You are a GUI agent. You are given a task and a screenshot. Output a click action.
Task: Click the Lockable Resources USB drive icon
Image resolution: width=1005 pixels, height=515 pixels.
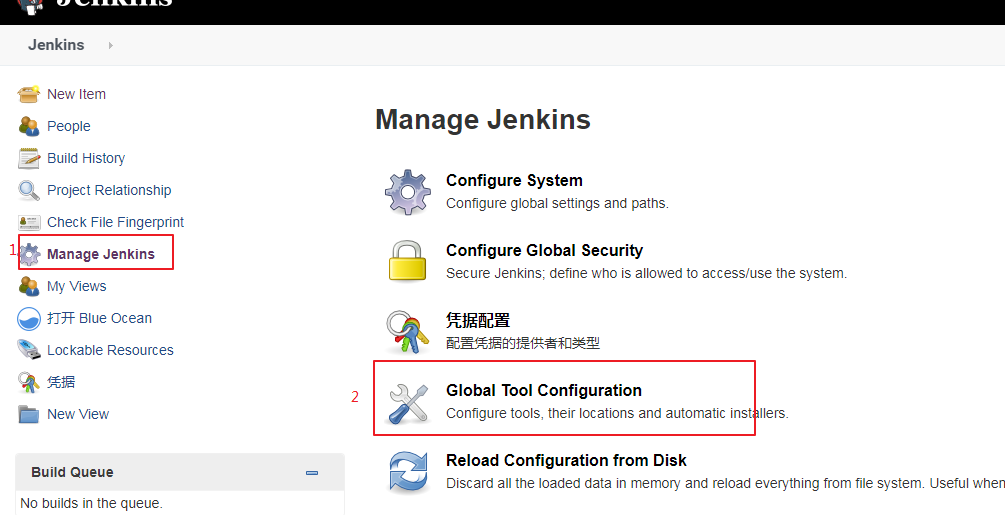(29, 350)
